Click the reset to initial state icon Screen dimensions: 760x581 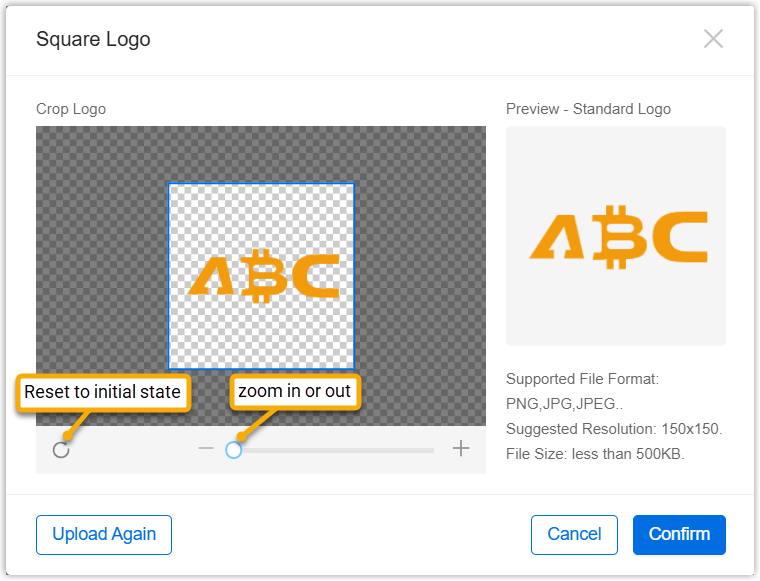[61, 450]
